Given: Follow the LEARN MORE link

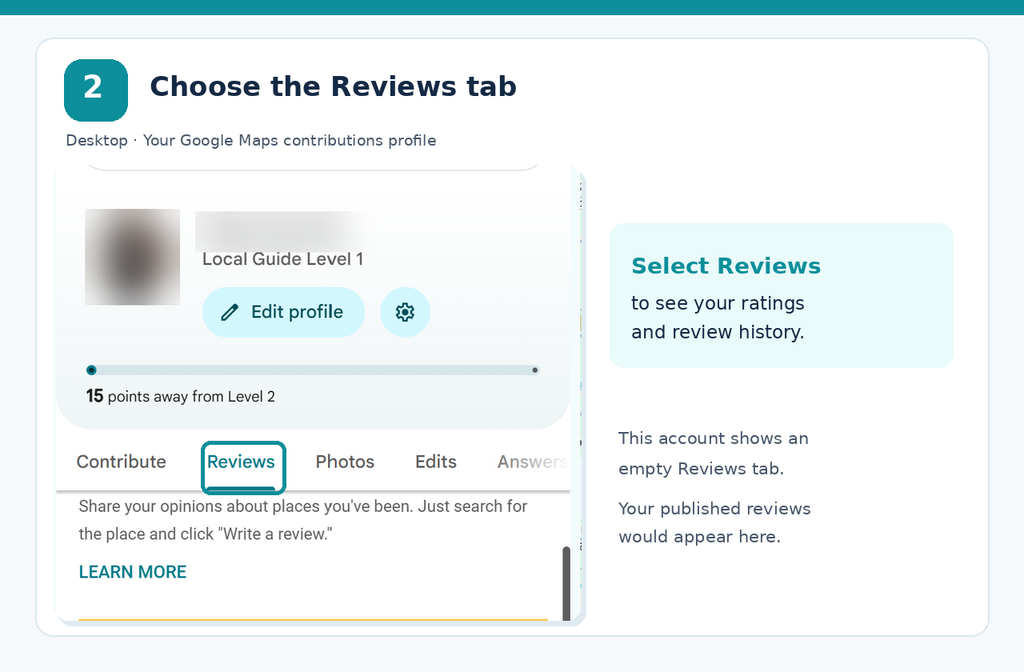Looking at the screenshot, I should (133, 572).
